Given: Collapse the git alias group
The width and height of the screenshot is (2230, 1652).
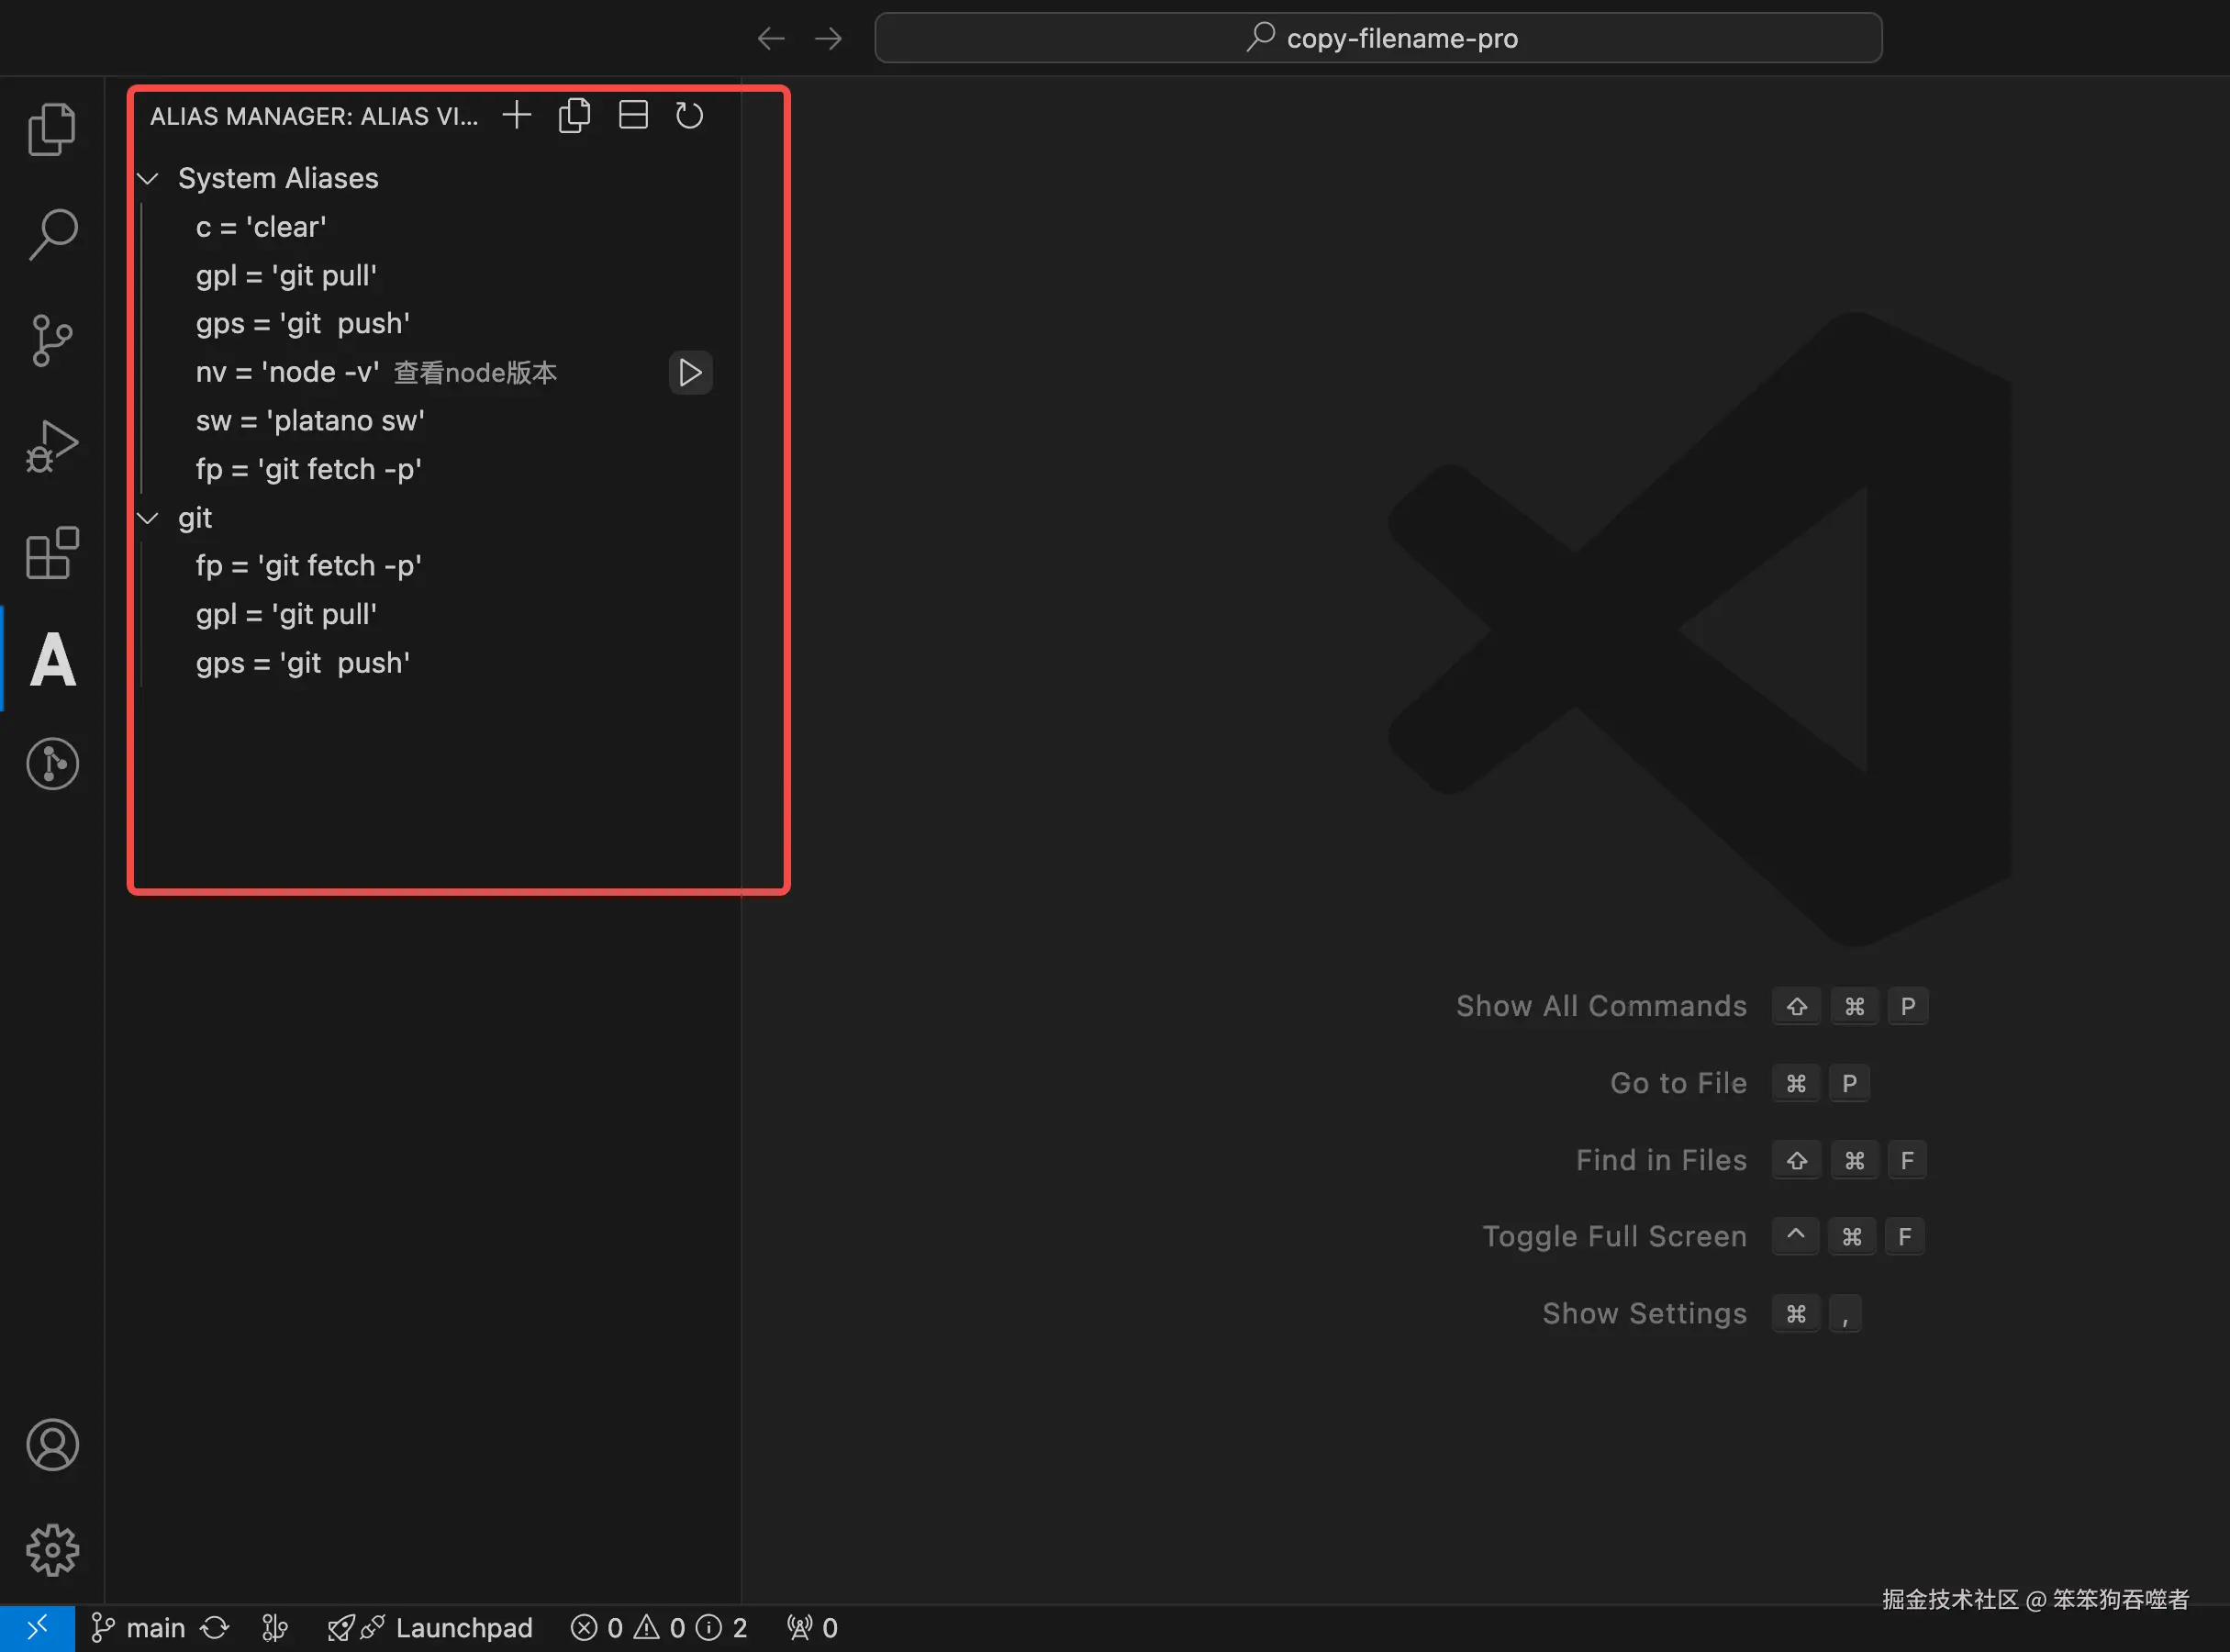Looking at the screenshot, I should pyautogui.click(x=149, y=518).
